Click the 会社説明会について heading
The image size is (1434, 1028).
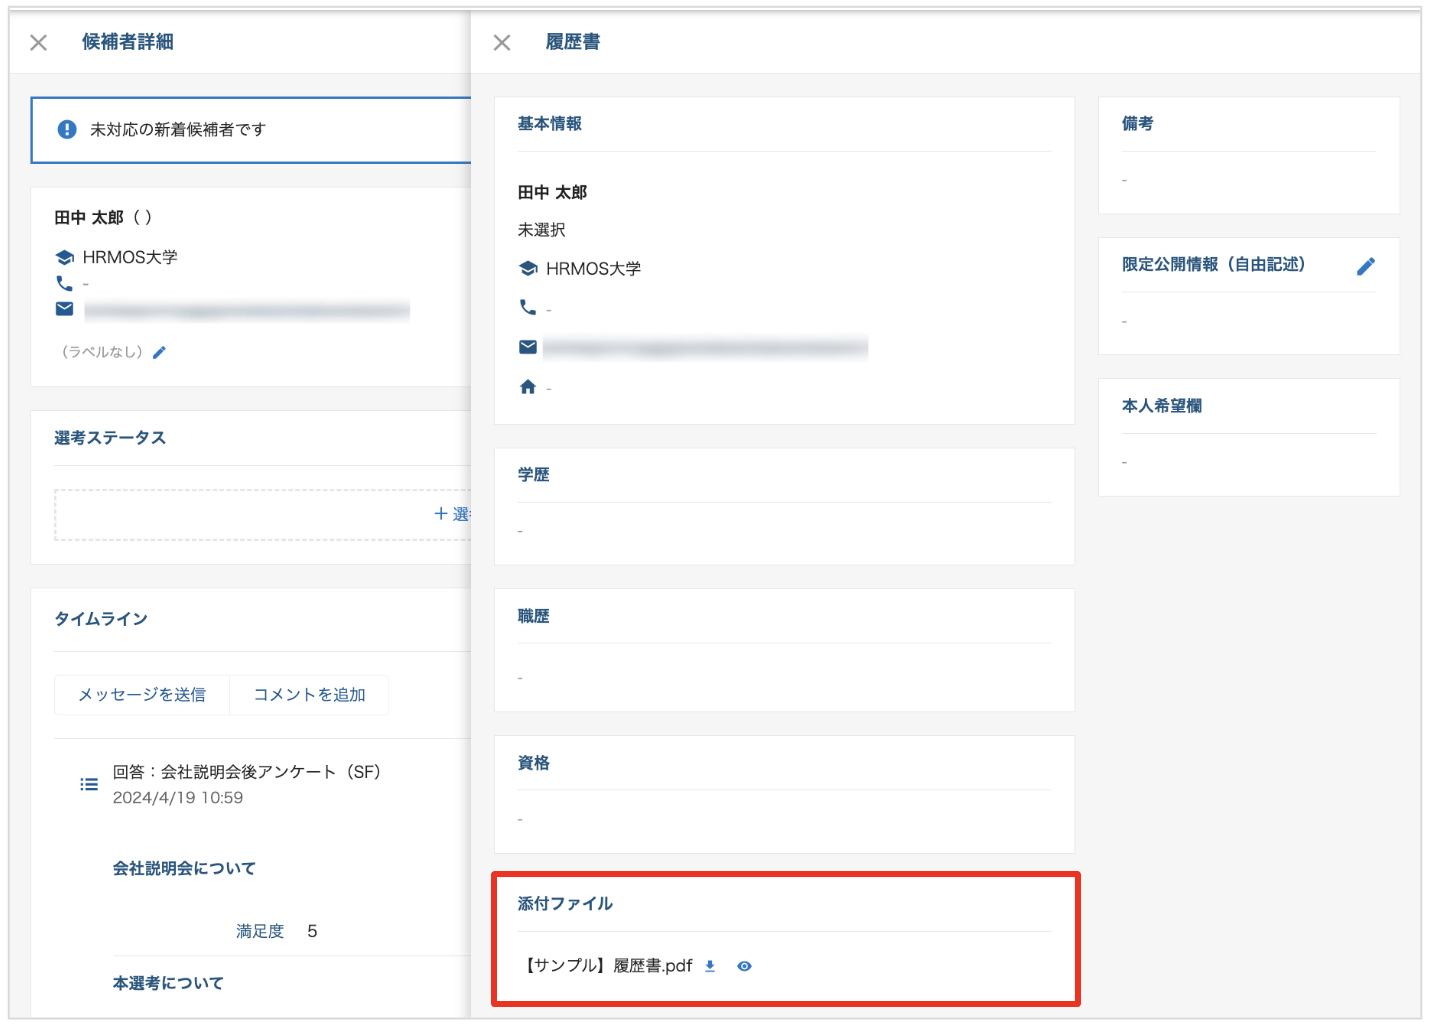[x=184, y=868]
